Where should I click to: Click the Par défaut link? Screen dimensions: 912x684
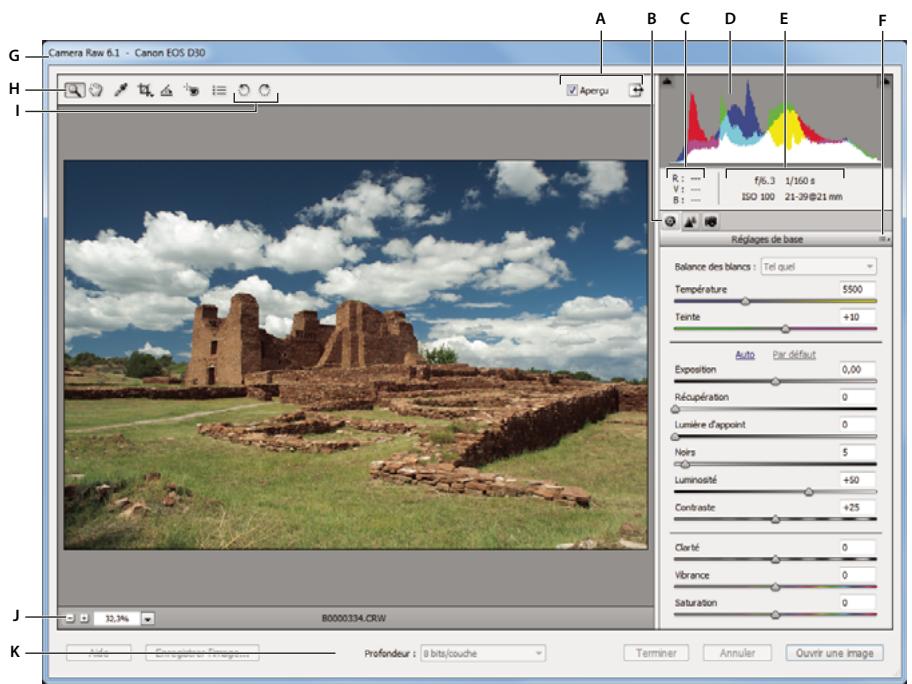coord(794,354)
